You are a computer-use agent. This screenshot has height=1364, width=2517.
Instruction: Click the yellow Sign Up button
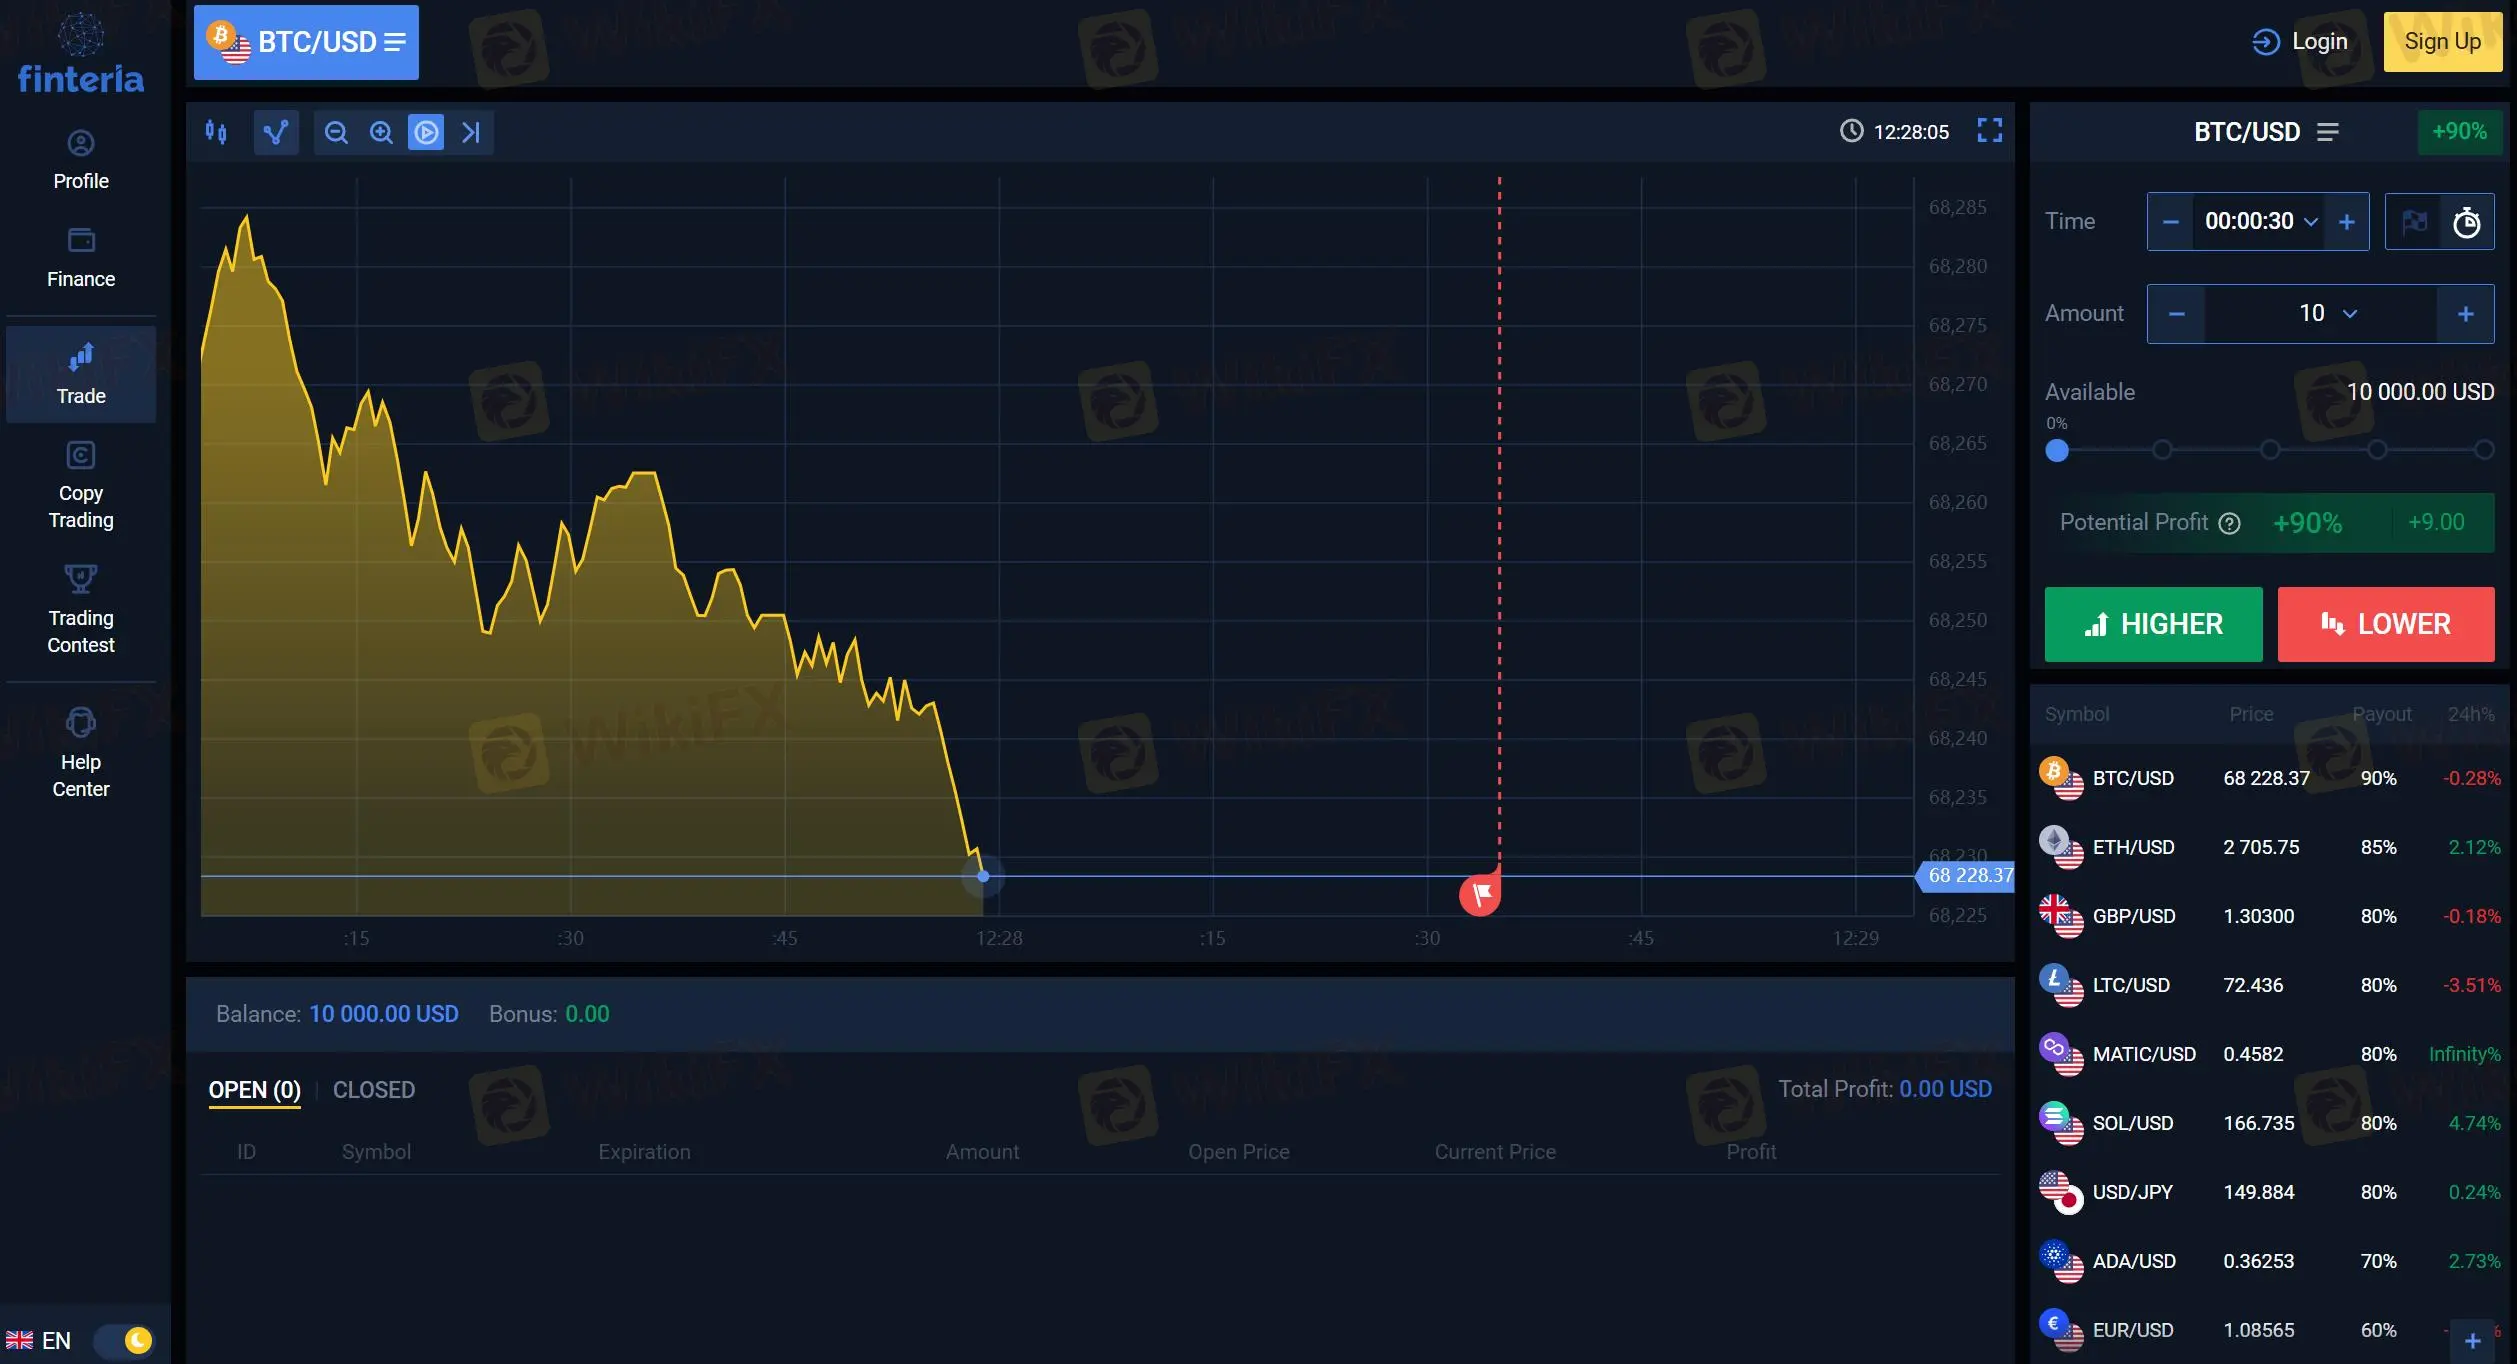(2442, 42)
